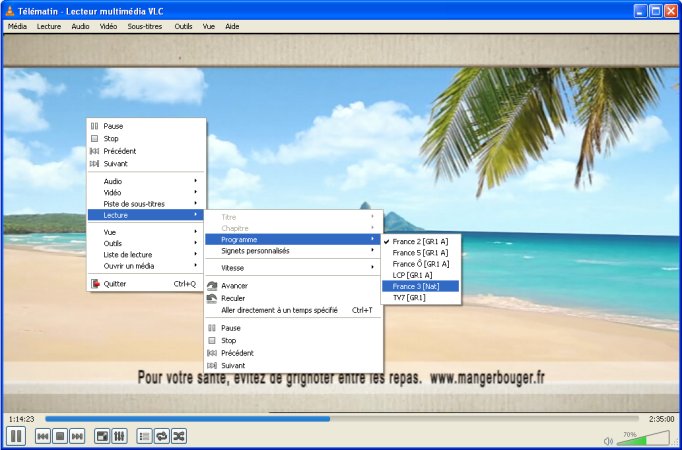Select France 3 [Nat] programme
The width and height of the screenshot is (682, 450).
click(x=421, y=286)
